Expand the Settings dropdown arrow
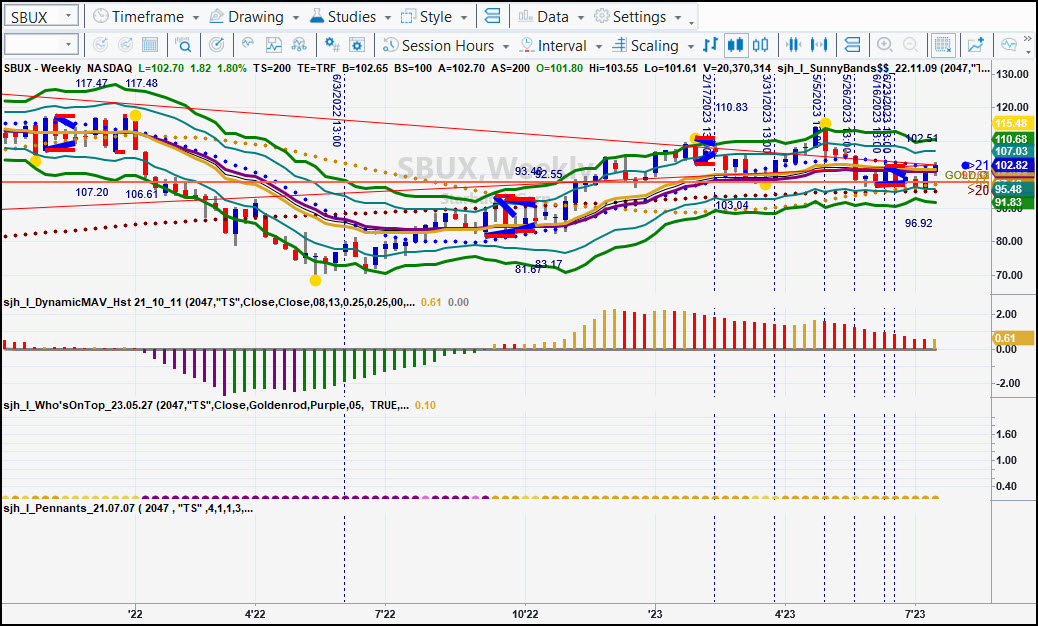The image size is (1038, 626). [x=678, y=17]
